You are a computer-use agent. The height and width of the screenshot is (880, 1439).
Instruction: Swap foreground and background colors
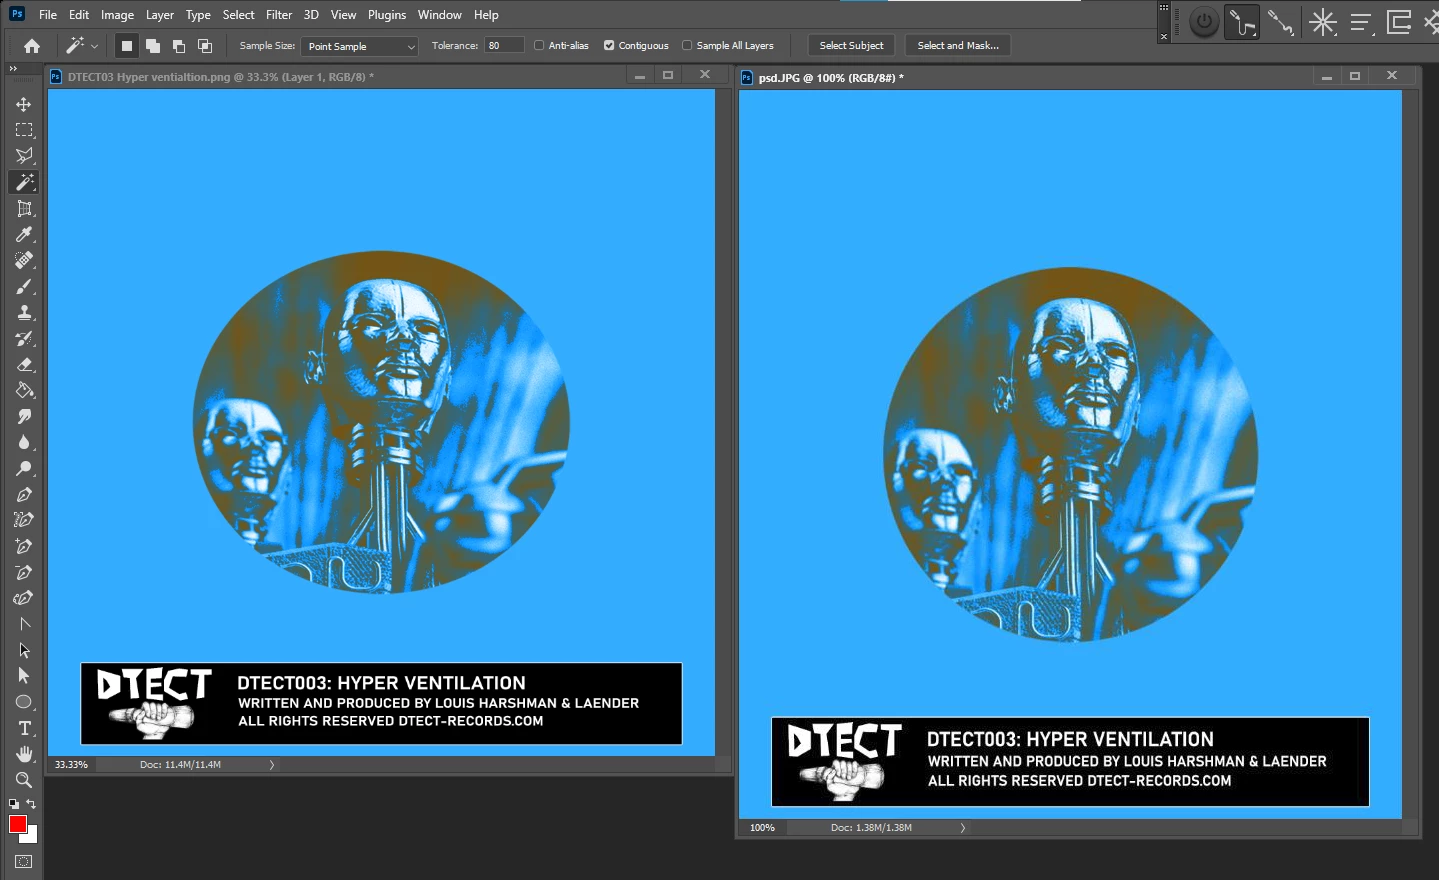coord(31,804)
